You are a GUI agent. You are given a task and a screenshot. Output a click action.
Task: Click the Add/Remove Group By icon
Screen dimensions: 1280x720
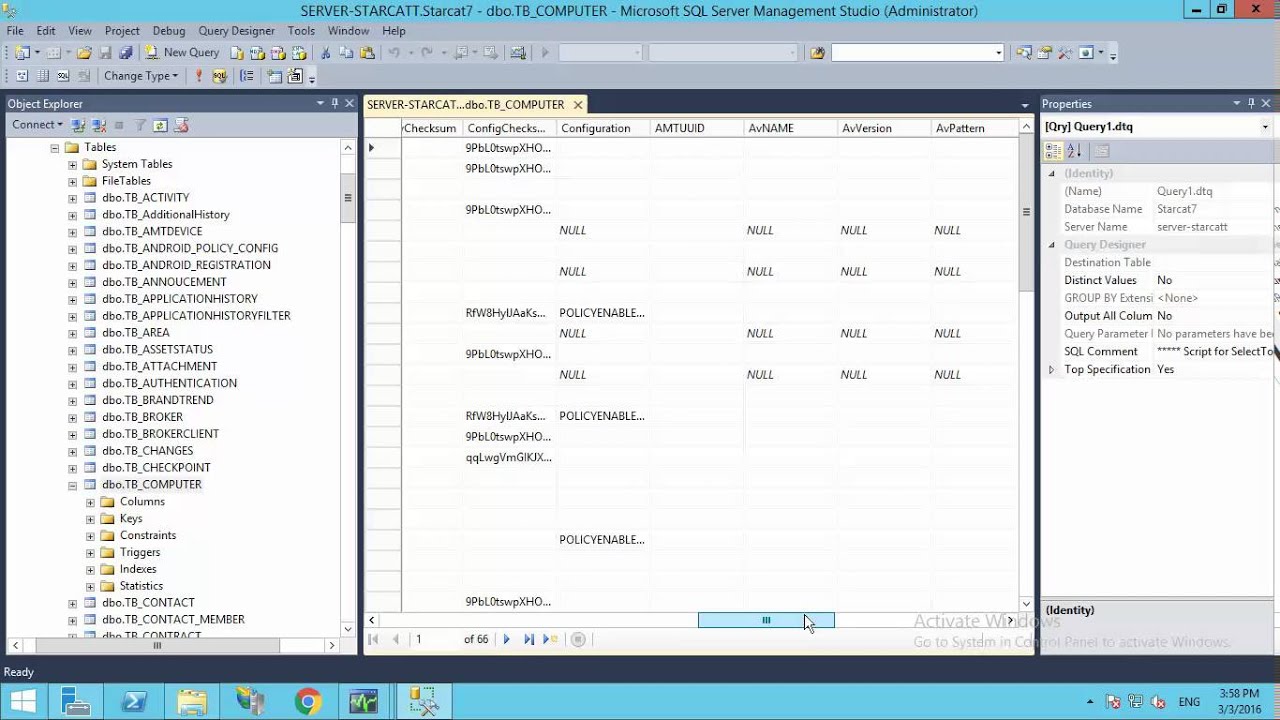[247, 76]
